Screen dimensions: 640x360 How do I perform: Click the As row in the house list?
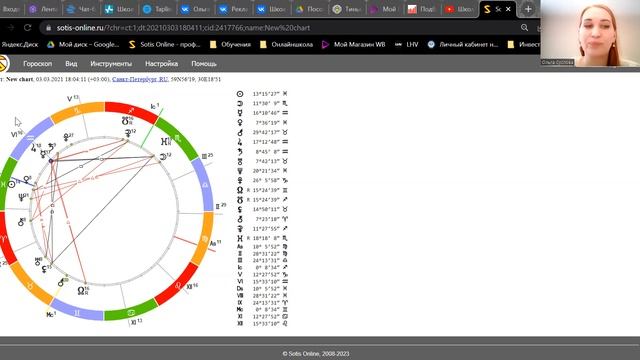262,247
